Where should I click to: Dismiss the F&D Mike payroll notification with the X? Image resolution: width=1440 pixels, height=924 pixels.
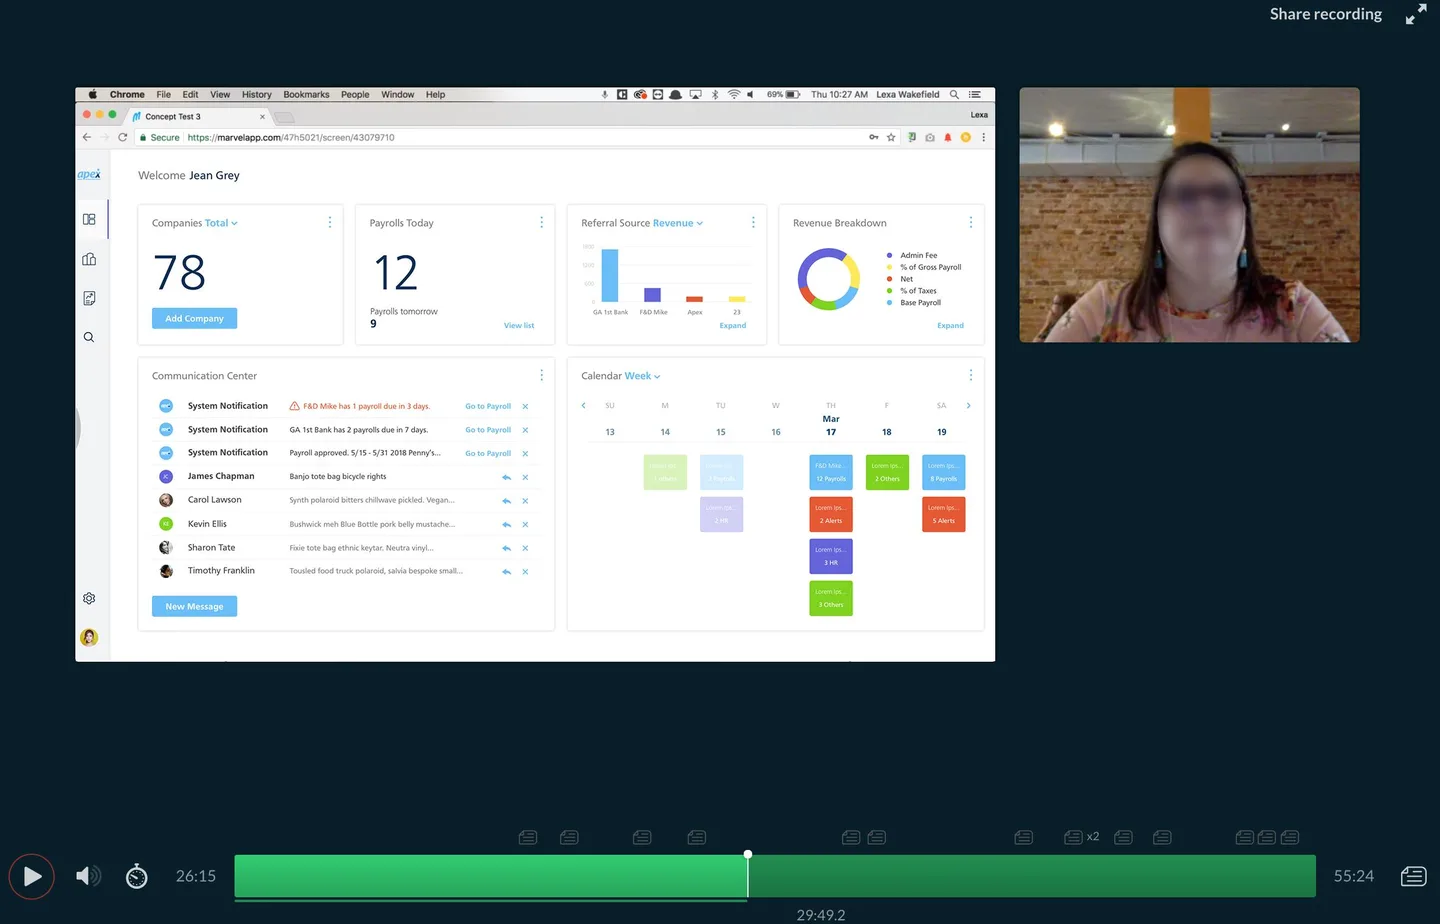pyautogui.click(x=525, y=406)
